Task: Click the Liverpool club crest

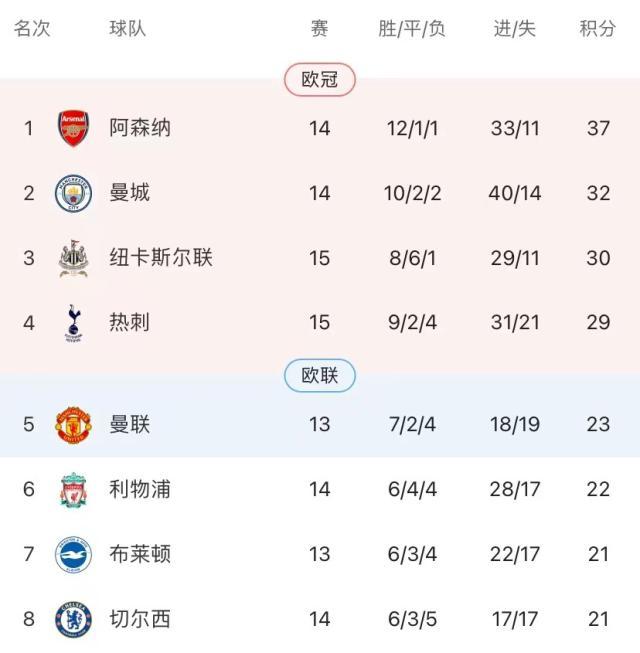Action: [73, 489]
